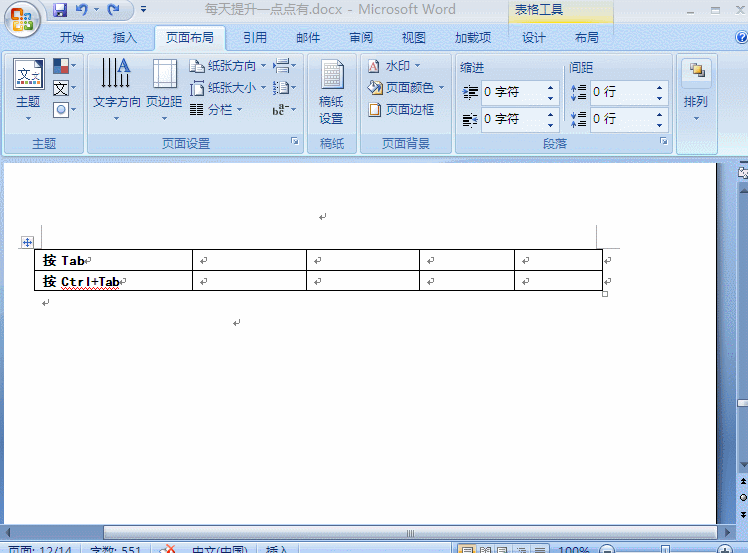This screenshot has width=748, height=553.
Task: Click the spacing before 0 行 field
Action: pos(621,92)
